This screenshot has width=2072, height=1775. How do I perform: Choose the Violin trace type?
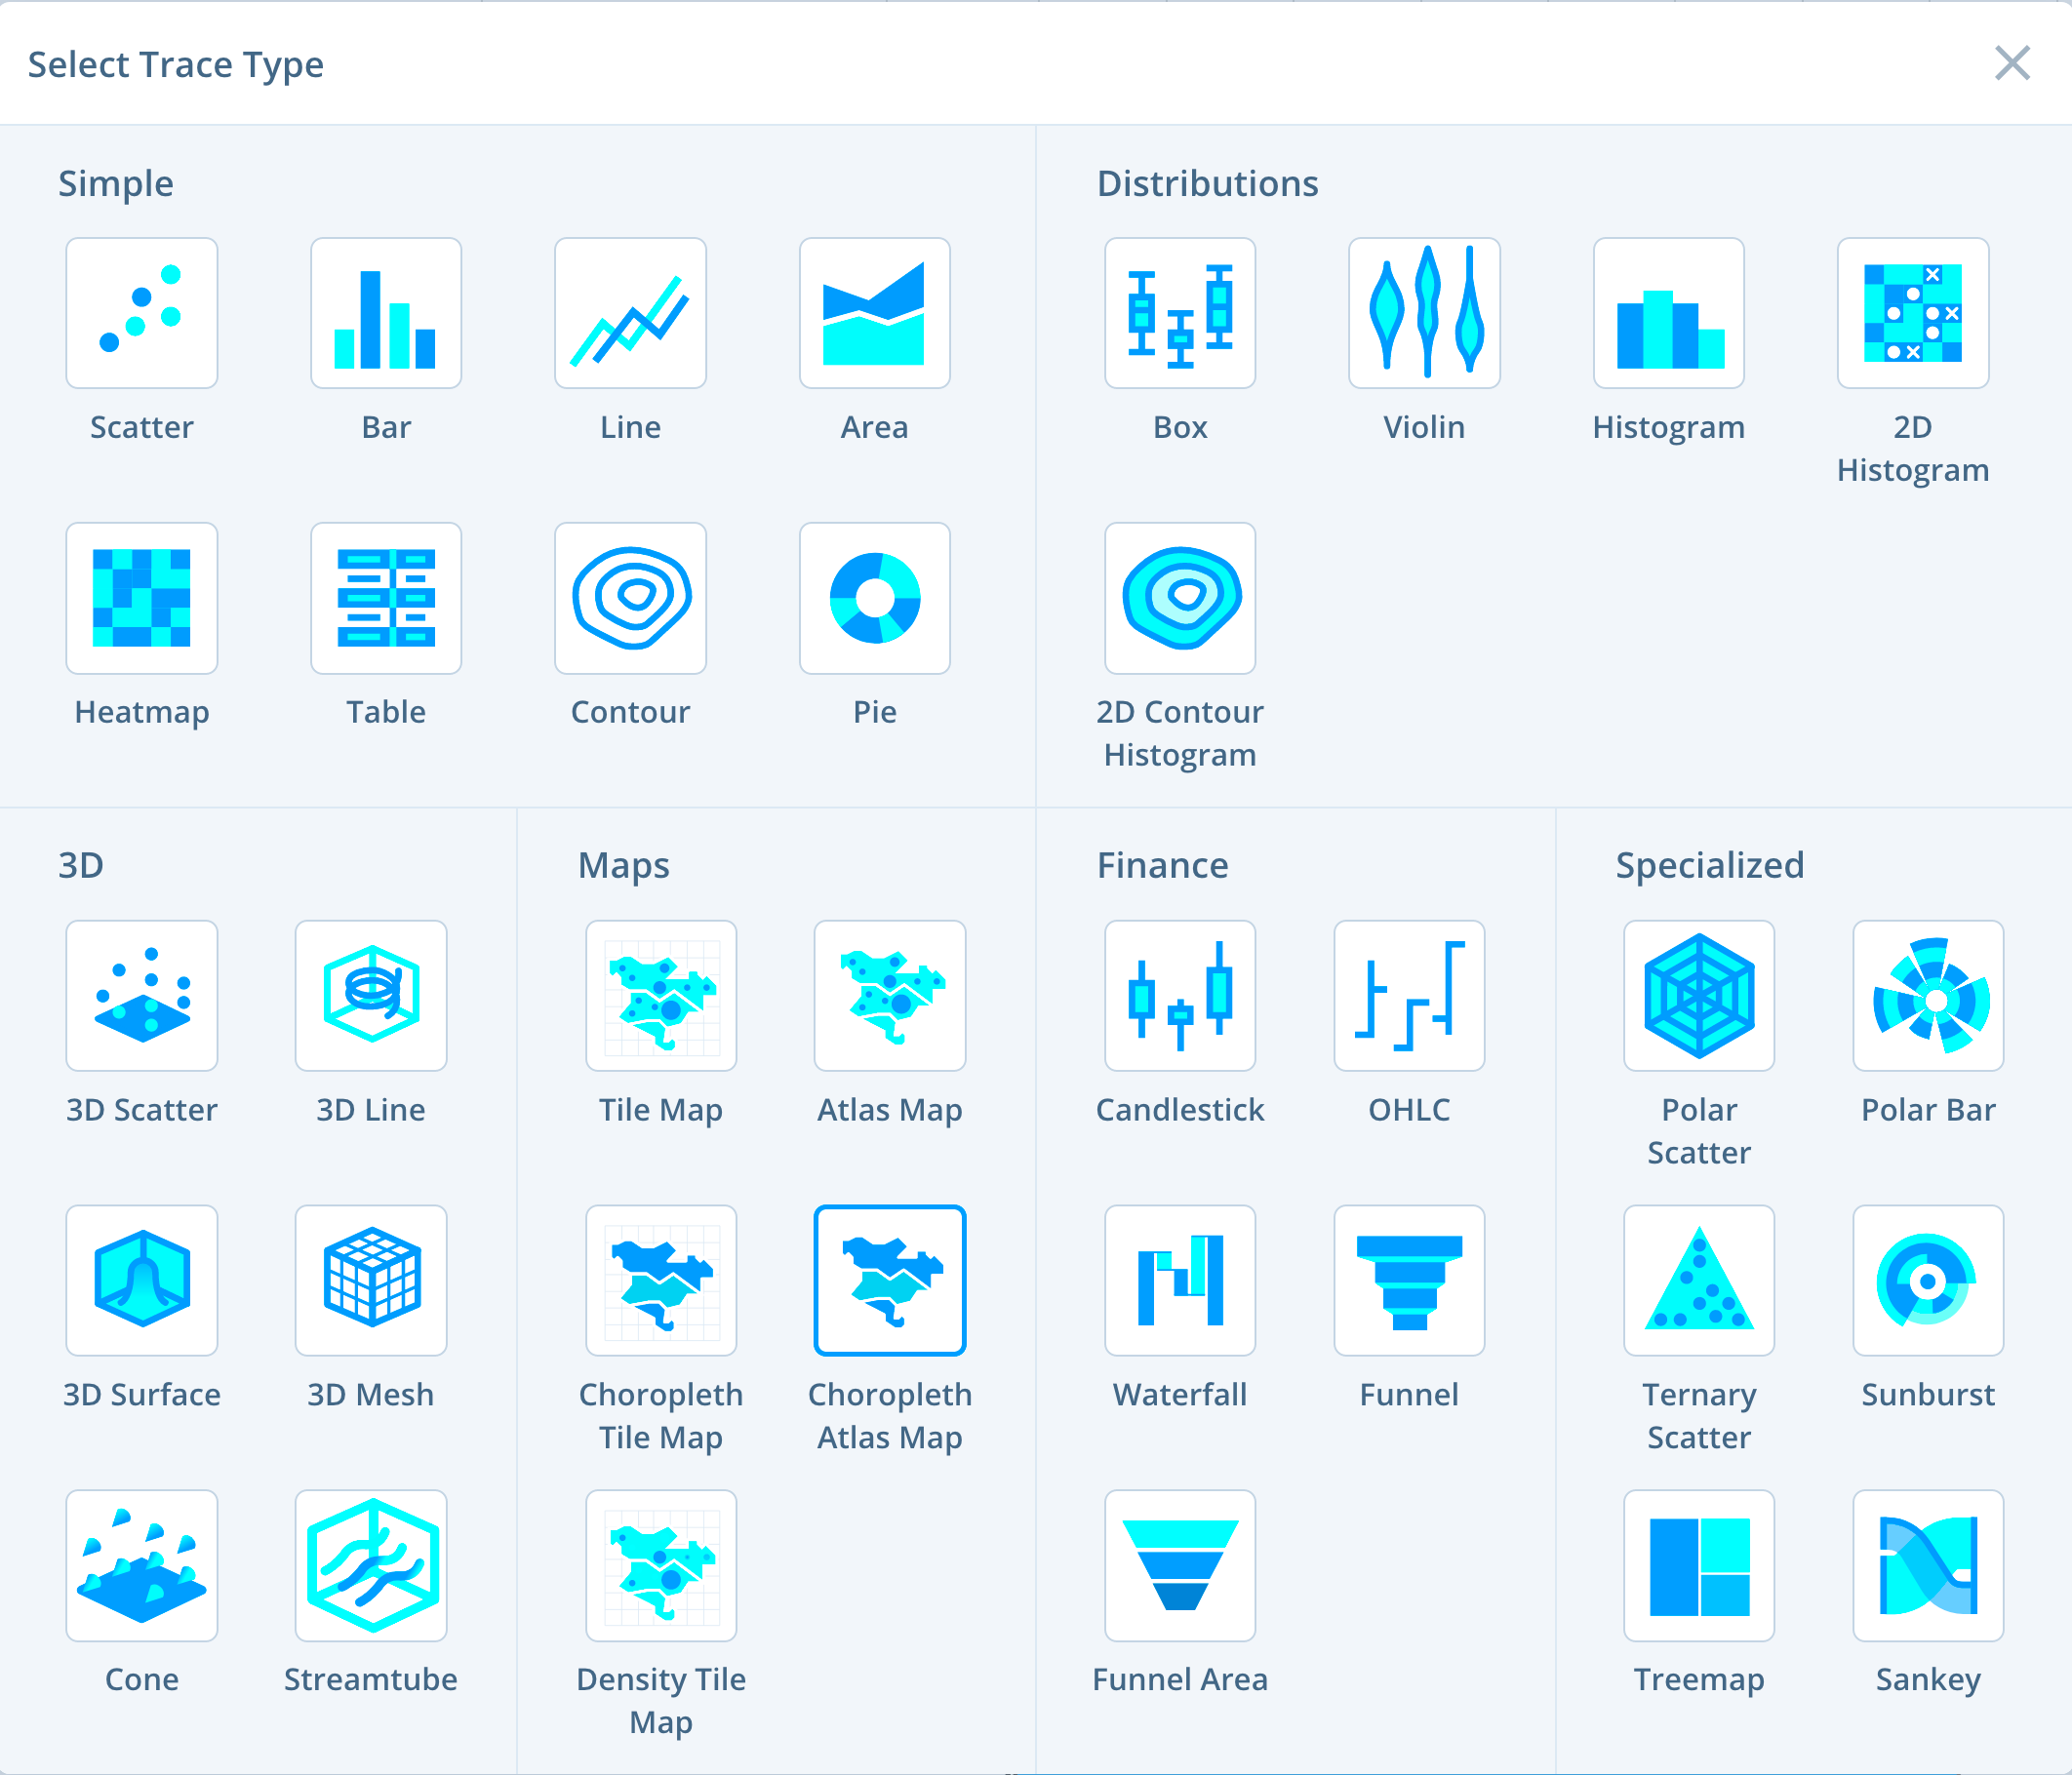(x=1423, y=313)
